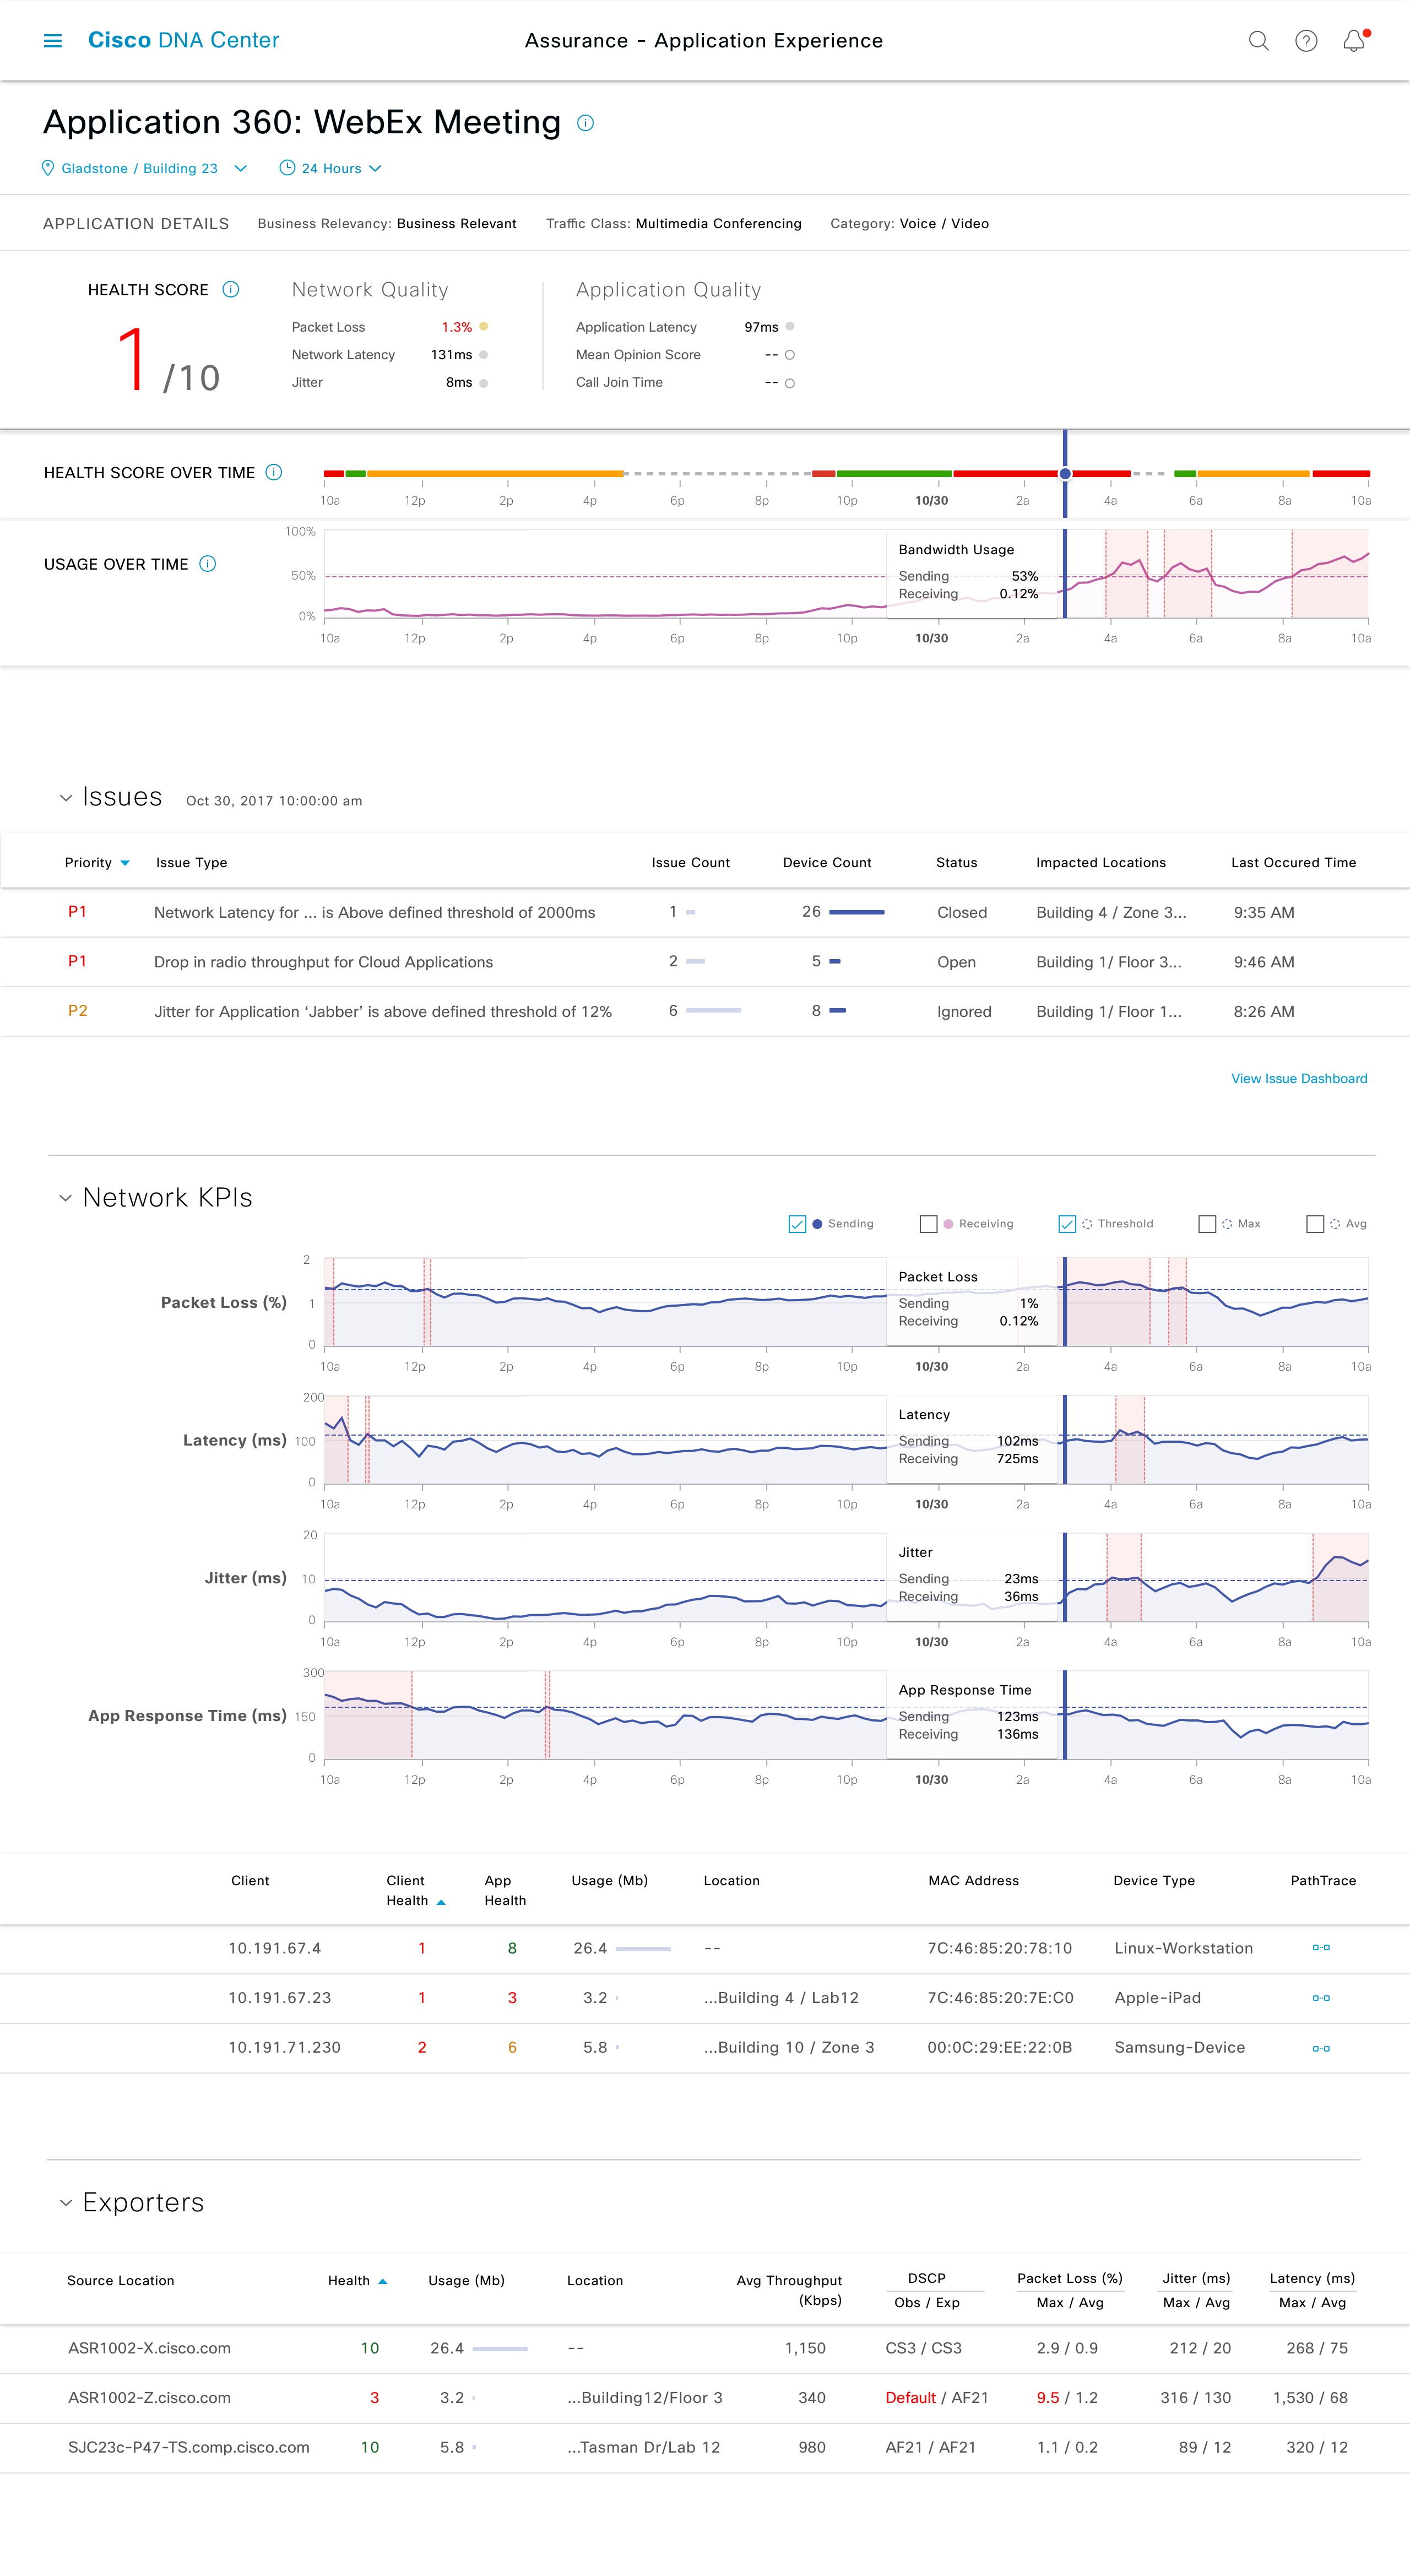Select client row 10.191.67.4
The image size is (1410, 2576).
tap(705, 1948)
